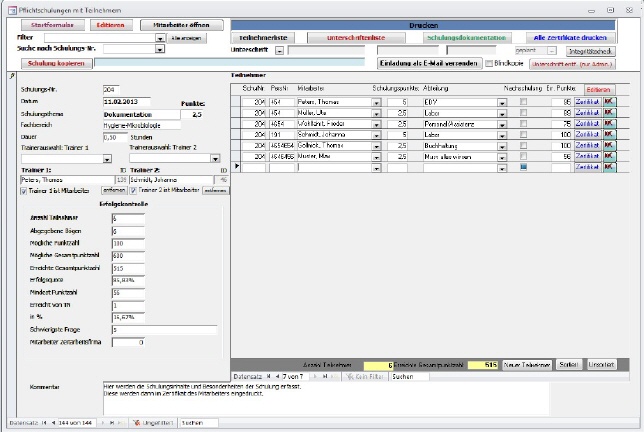
Task: Click the form icon in the window title bar
Action: [12, 10]
